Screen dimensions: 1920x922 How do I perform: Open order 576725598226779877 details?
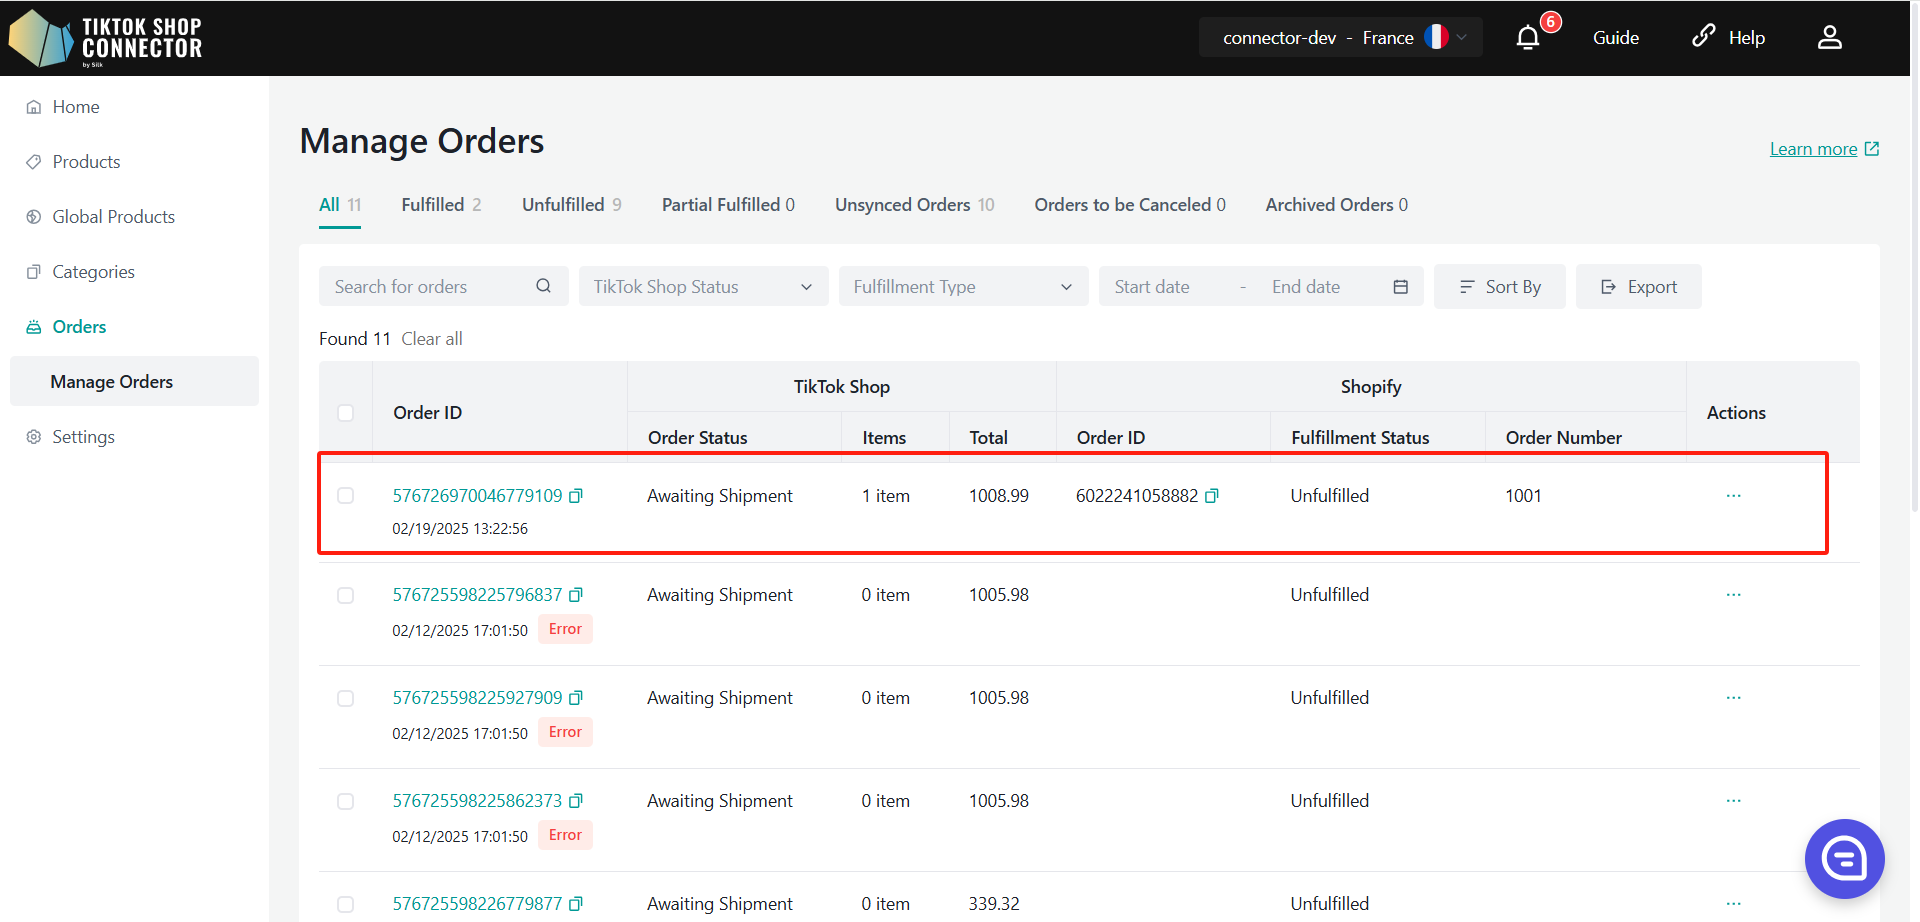coord(477,904)
